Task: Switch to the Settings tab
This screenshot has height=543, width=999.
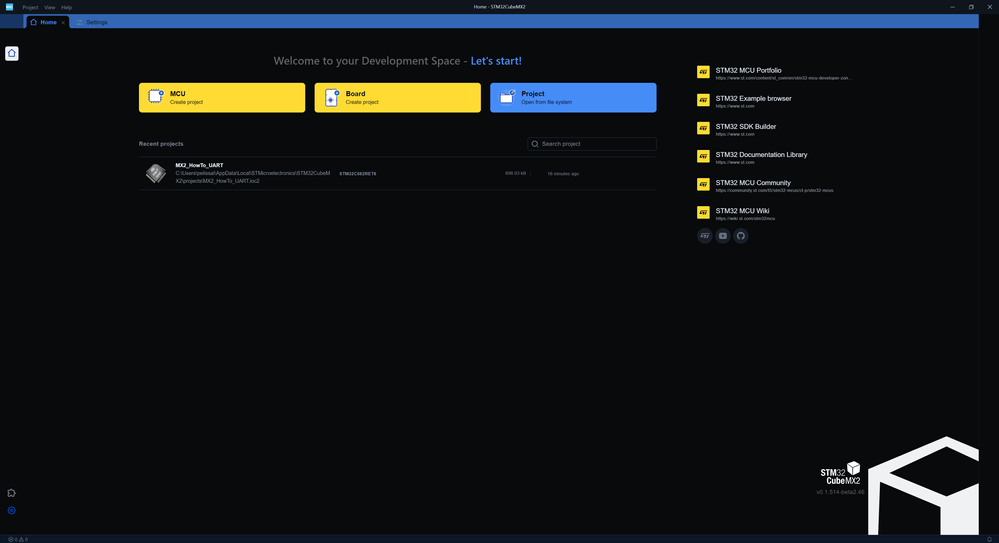Action: click(x=92, y=22)
